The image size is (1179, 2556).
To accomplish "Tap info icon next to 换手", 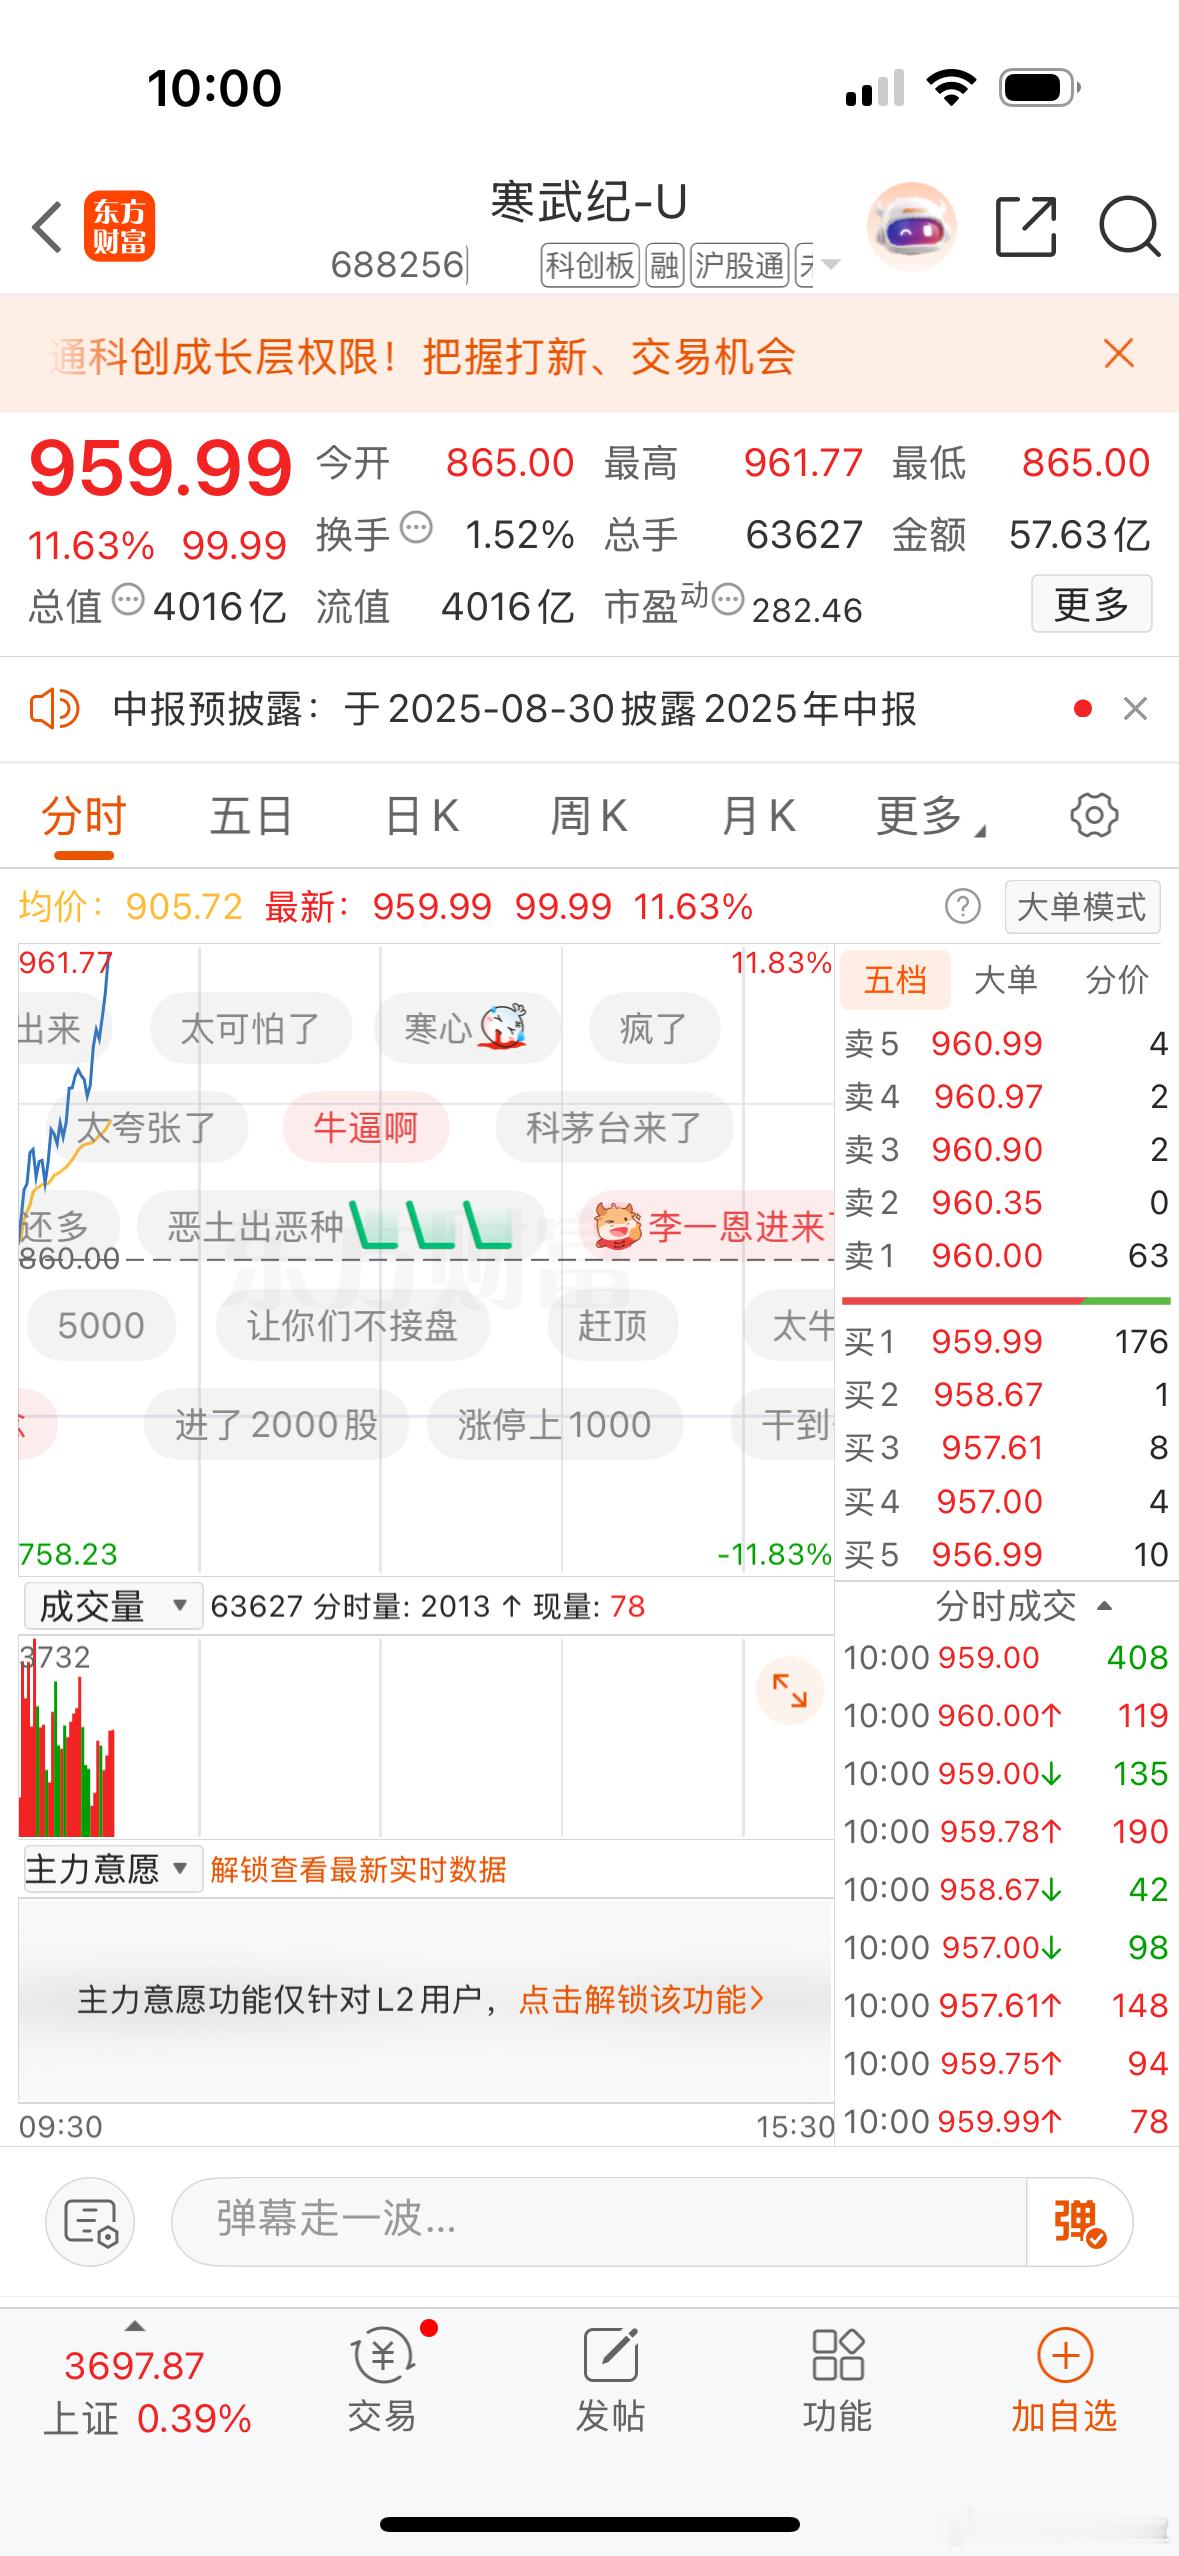I will 416,527.
